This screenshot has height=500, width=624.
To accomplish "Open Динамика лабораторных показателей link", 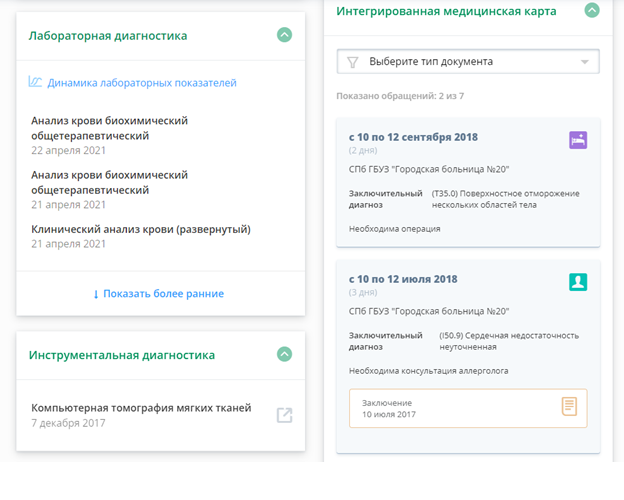I will tap(142, 83).
